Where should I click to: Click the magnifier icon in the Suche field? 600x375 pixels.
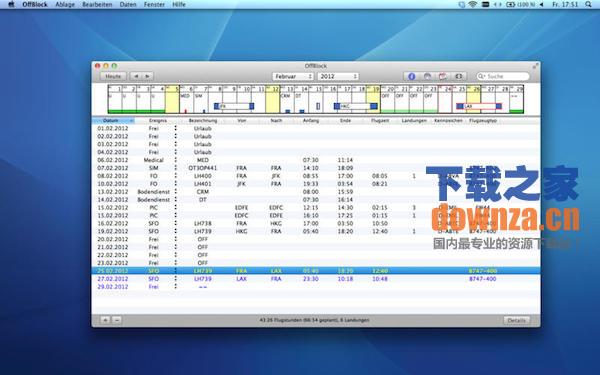pyautogui.click(x=481, y=77)
